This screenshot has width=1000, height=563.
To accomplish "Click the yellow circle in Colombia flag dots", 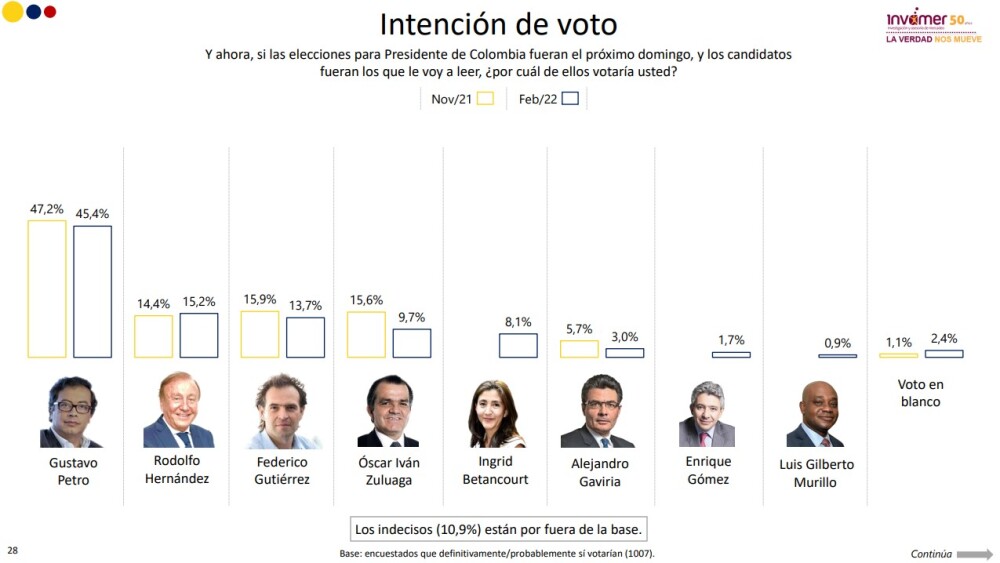I will pos(12,11).
